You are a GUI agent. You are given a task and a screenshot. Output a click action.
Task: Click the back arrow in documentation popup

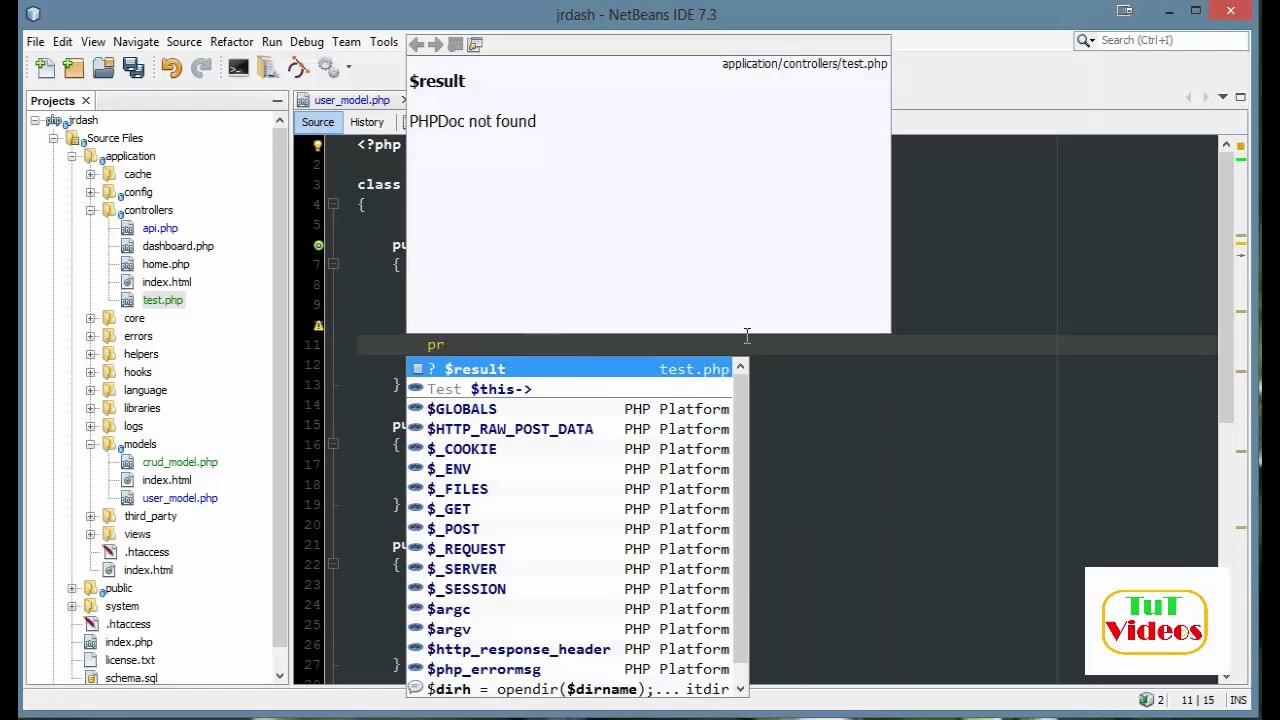417,44
